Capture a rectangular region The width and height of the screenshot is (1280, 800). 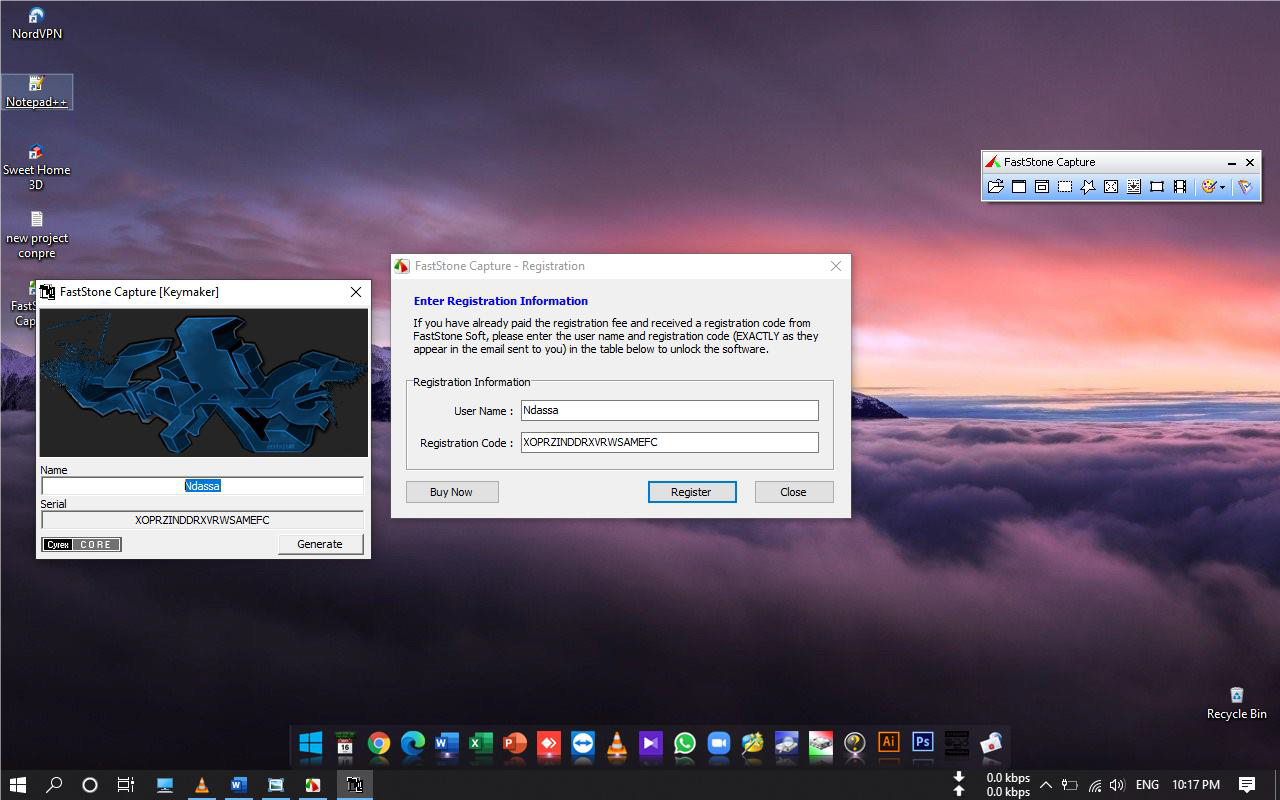pyautogui.click(x=1065, y=187)
